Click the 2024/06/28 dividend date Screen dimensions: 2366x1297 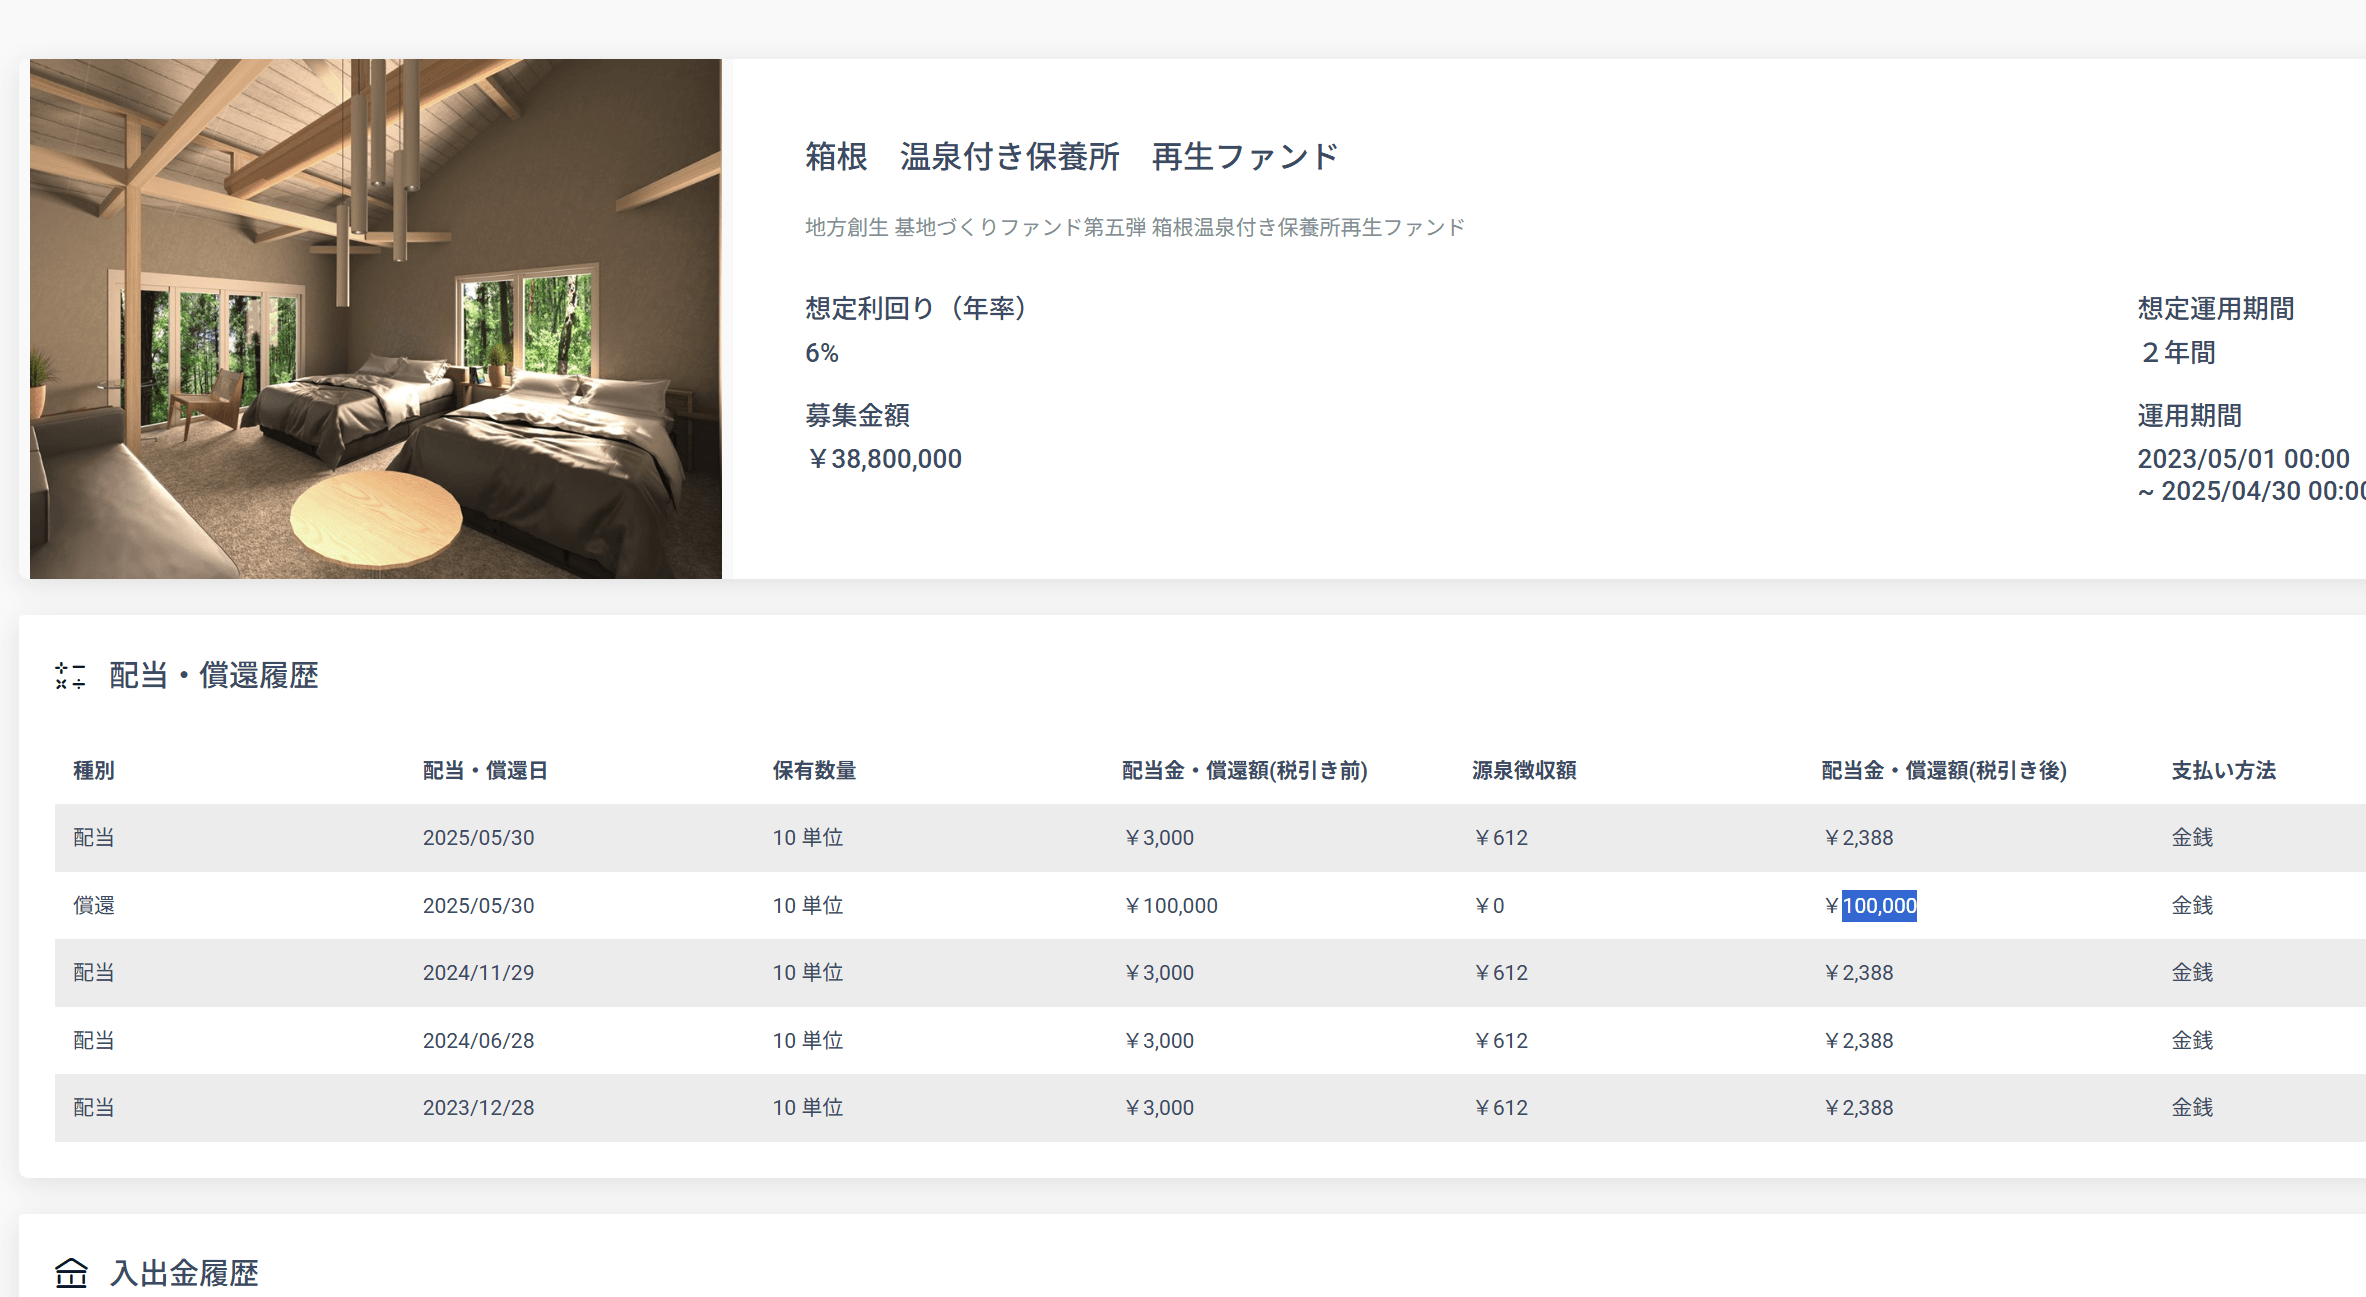pos(478,1041)
